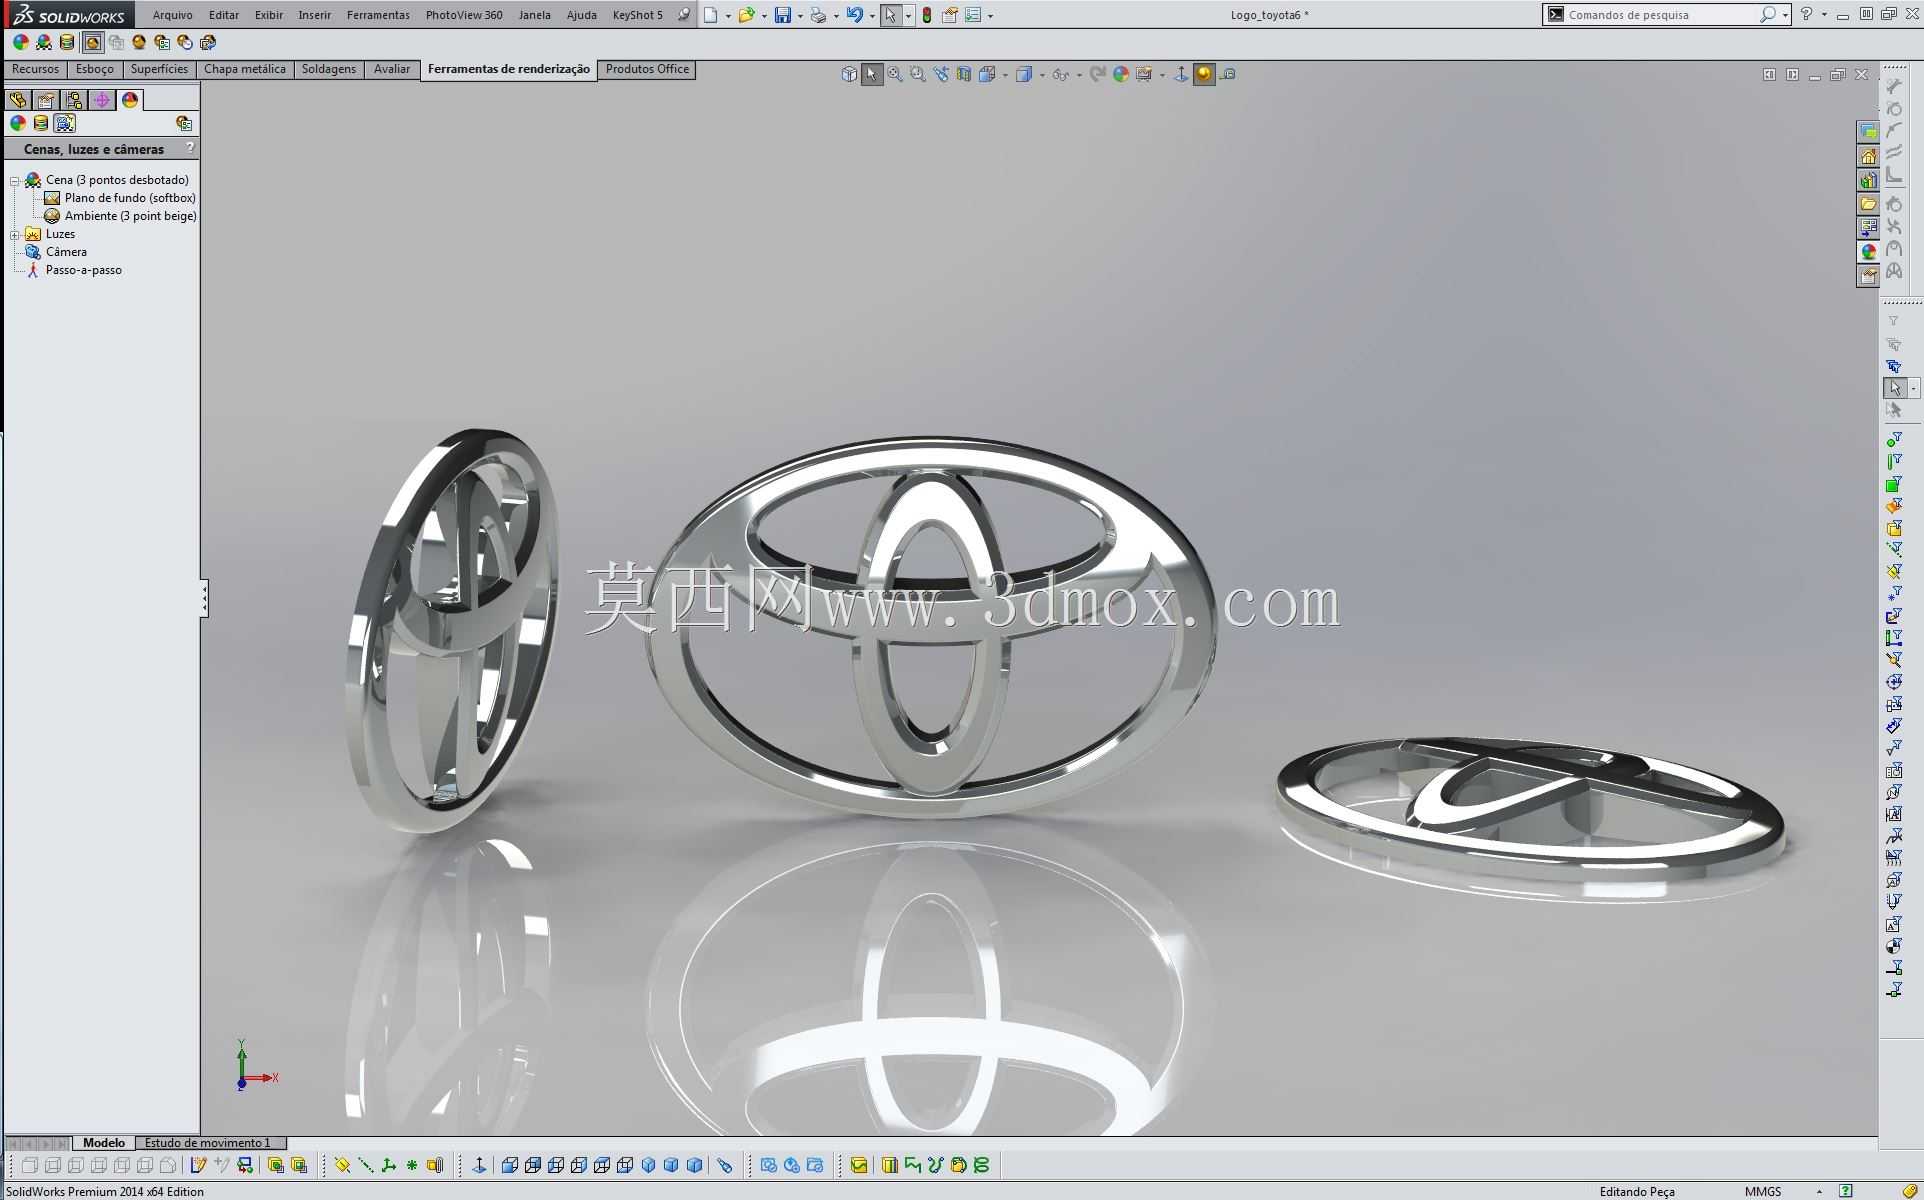The height and width of the screenshot is (1200, 1924).
Task: Select Plano de fundo (softbox) item
Action: point(120,198)
